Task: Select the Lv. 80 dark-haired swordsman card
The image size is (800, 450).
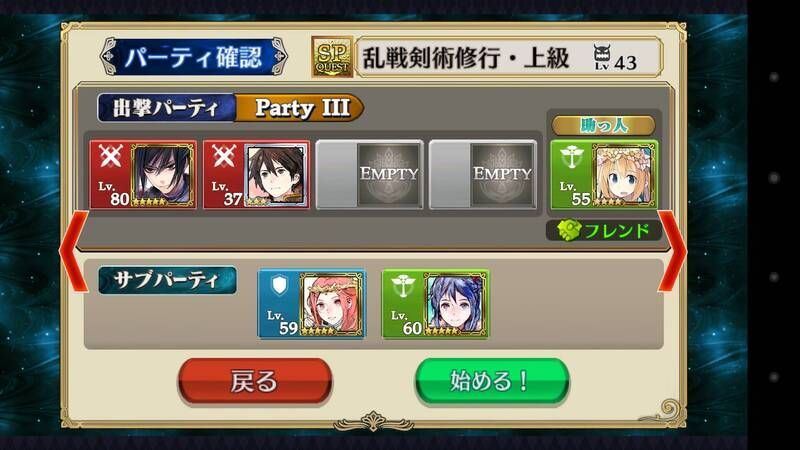Action: coord(143,174)
